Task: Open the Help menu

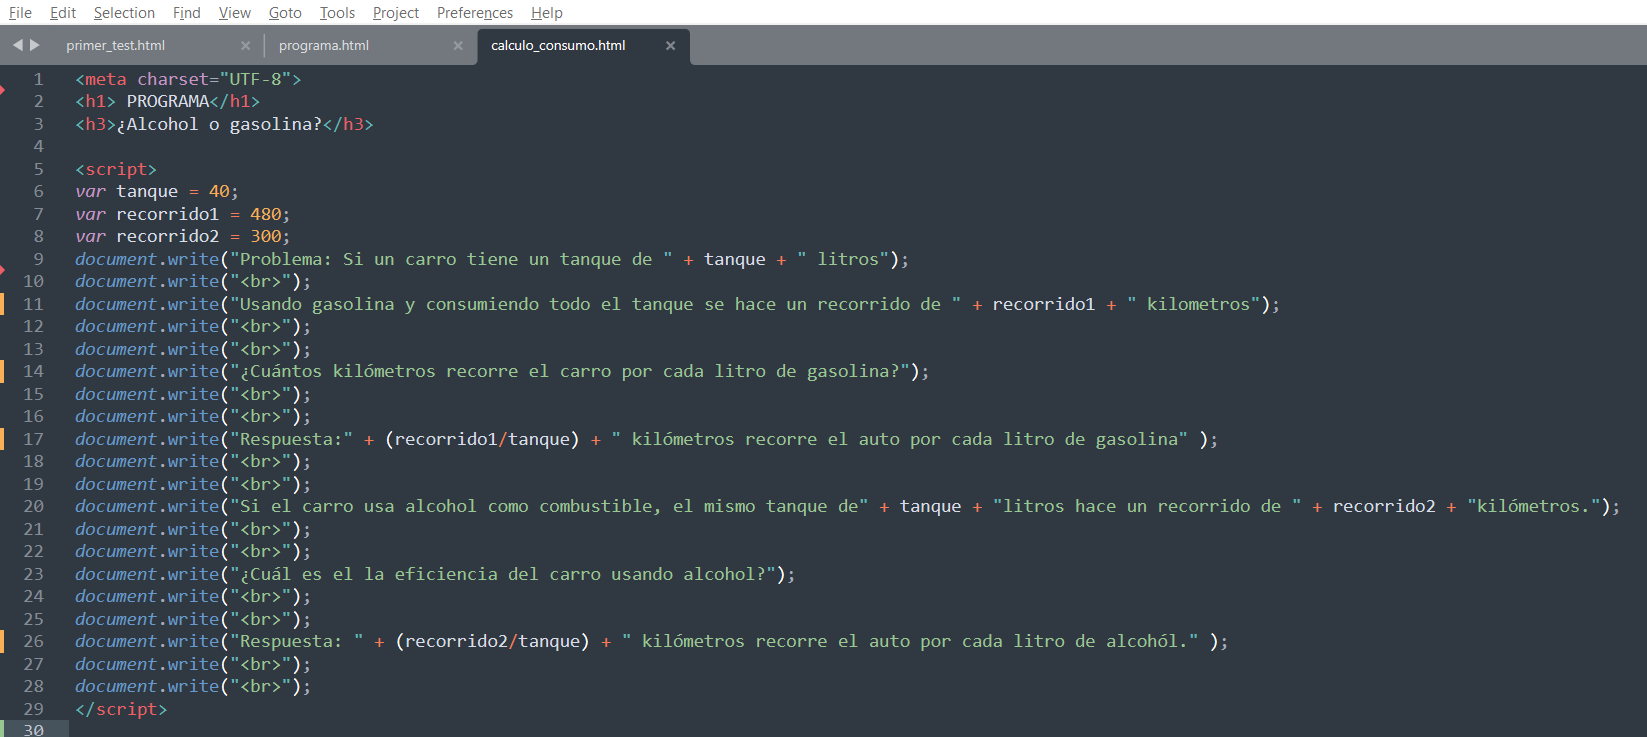Action: coord(547,13)
